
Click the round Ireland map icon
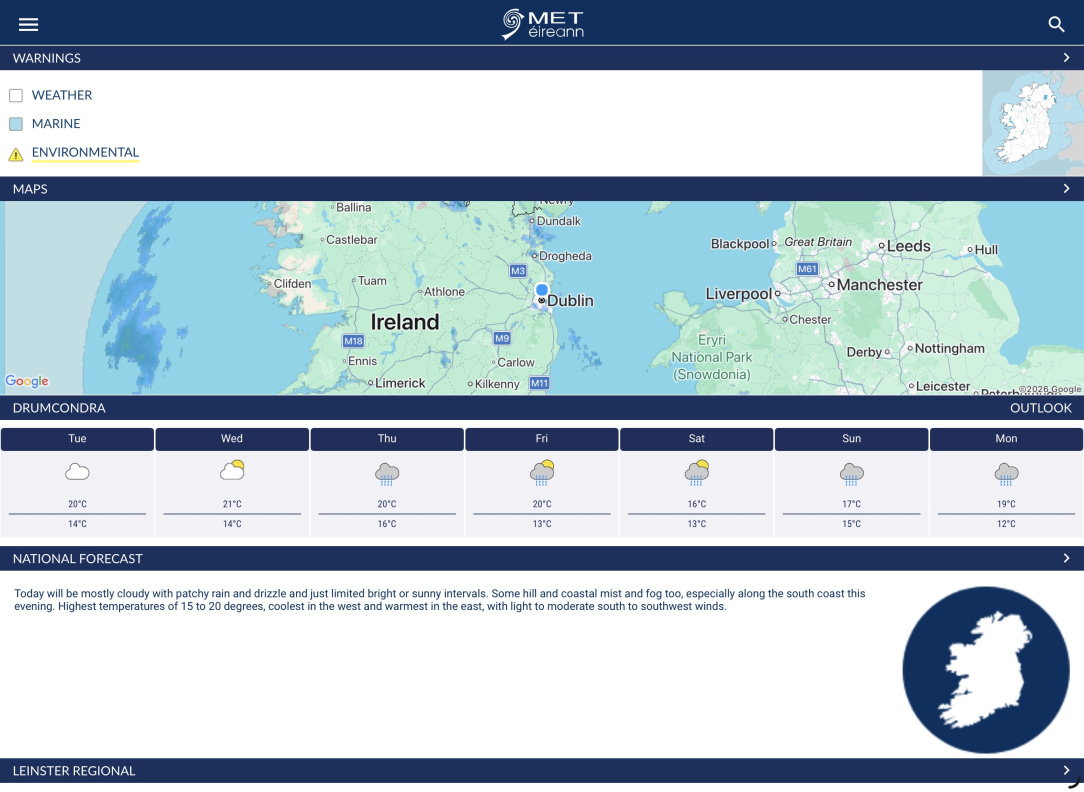tap(986, 670)
